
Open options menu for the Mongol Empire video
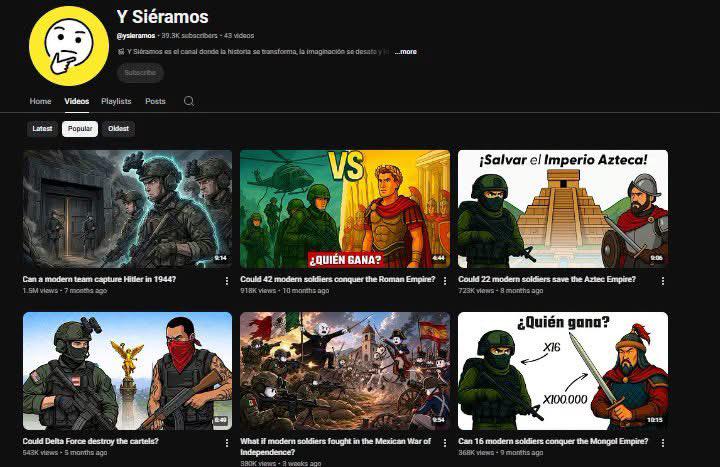(x=663, y=443)
